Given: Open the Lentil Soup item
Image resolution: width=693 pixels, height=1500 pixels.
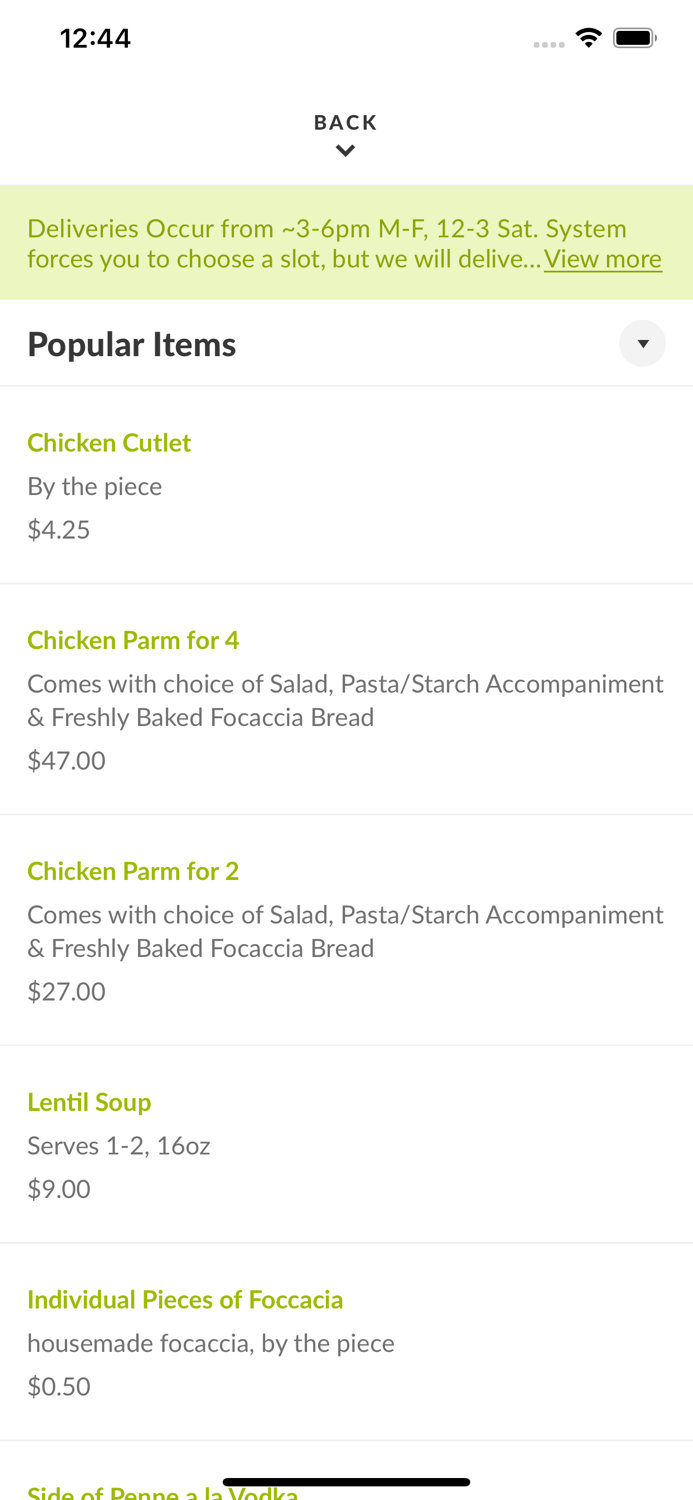Looking at the screenshot, I should tap(90, 1102).
